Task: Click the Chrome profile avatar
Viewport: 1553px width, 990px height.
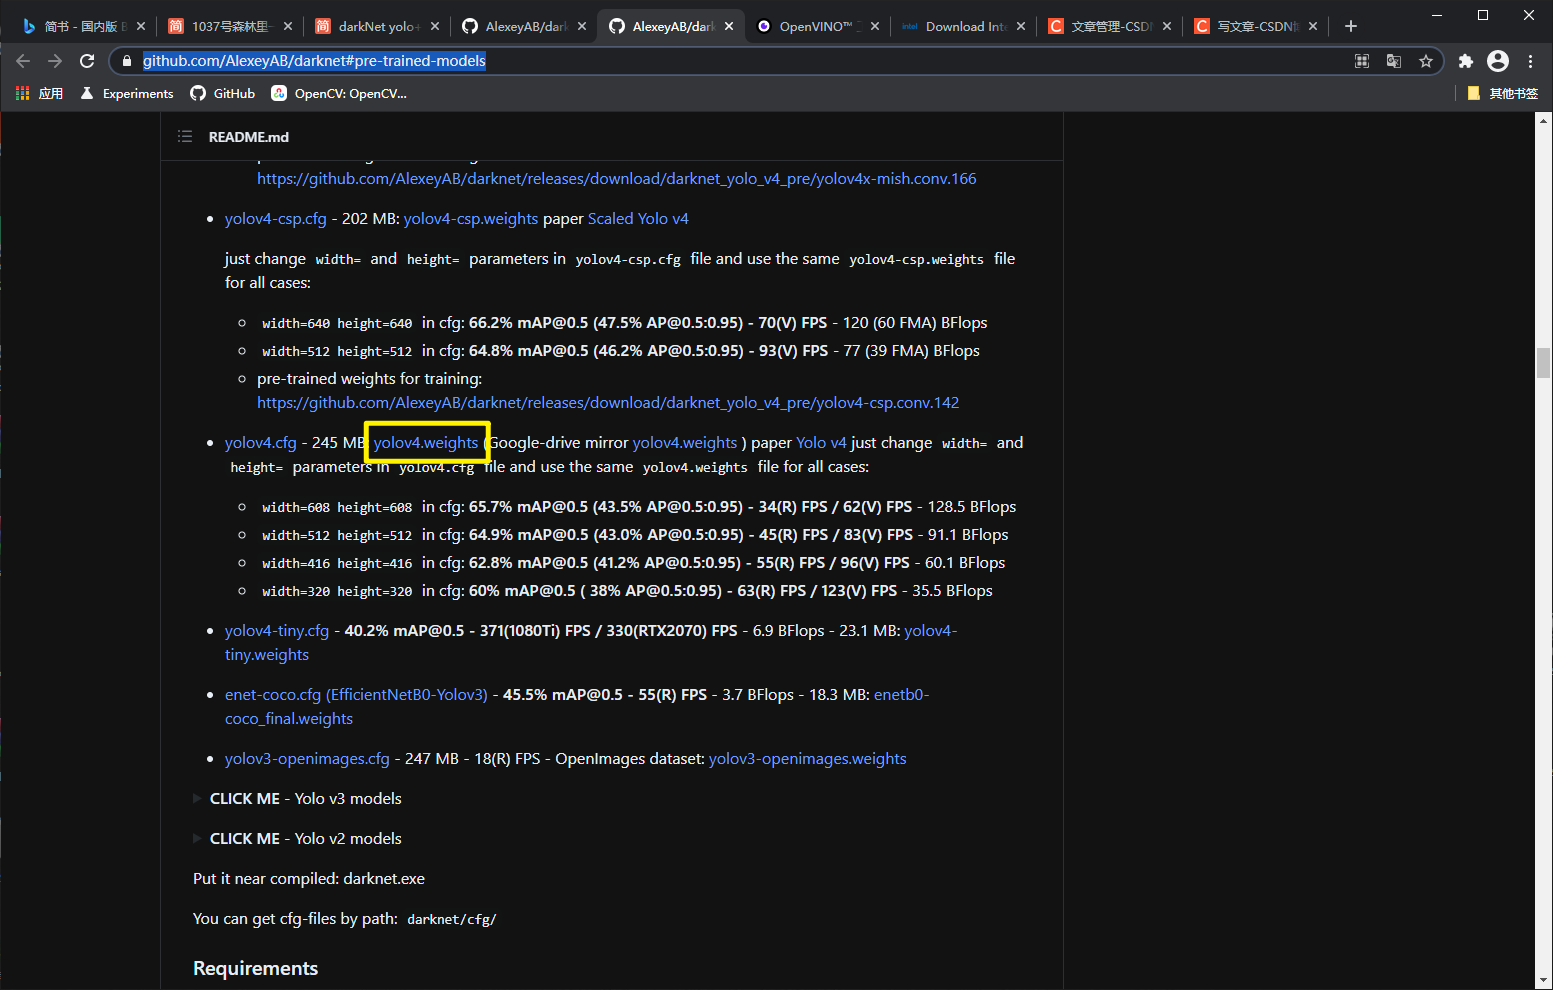Action: [x=1498, y=61]
